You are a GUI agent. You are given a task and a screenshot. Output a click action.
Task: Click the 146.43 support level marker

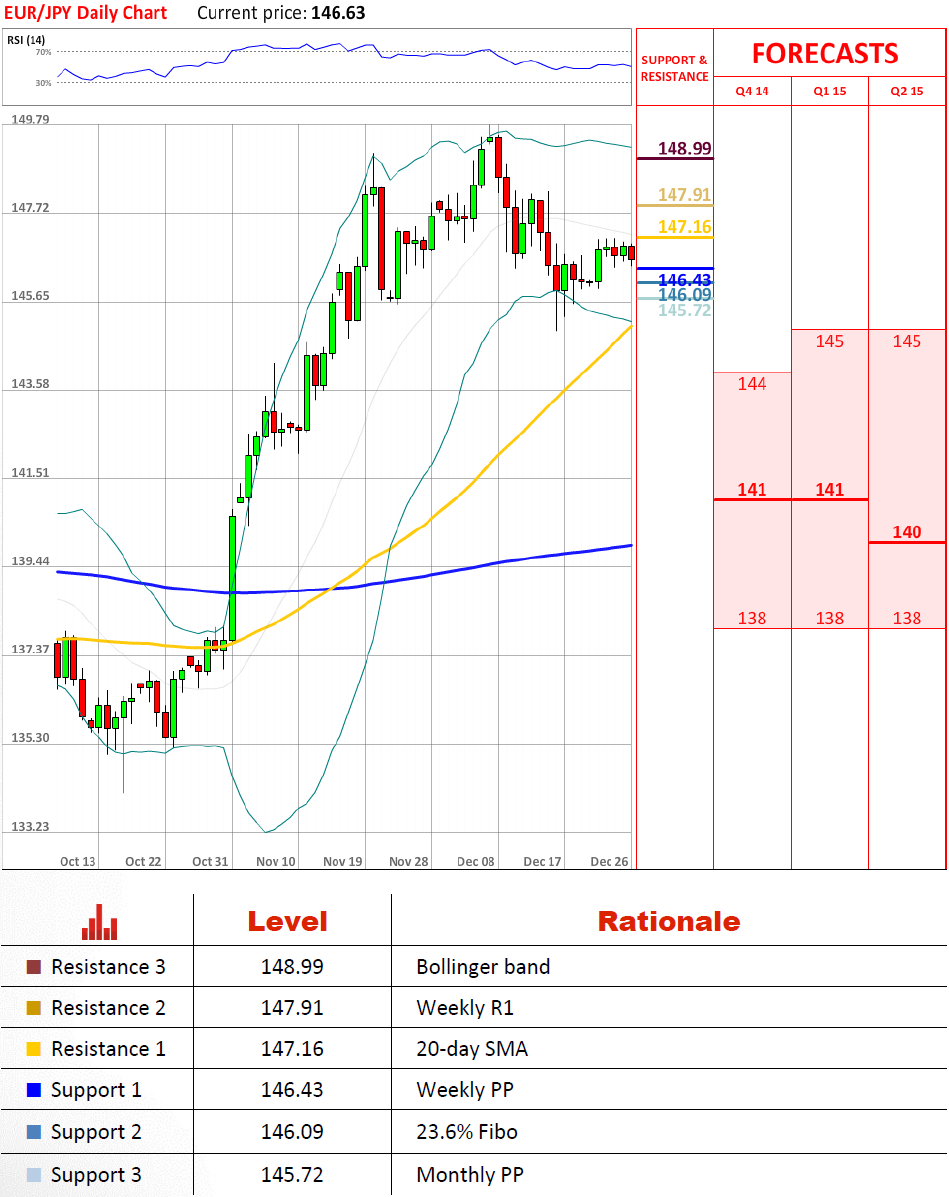pyautogui.click(x=685, y=279)
